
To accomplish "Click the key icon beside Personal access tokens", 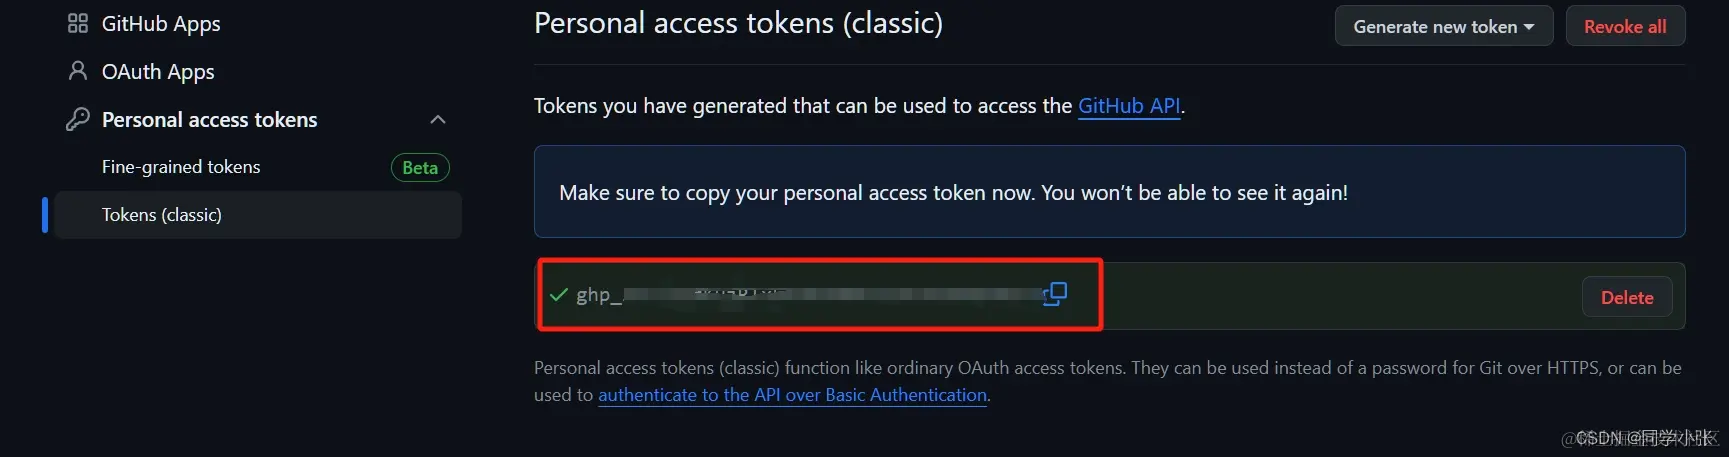I will point(78,119).
